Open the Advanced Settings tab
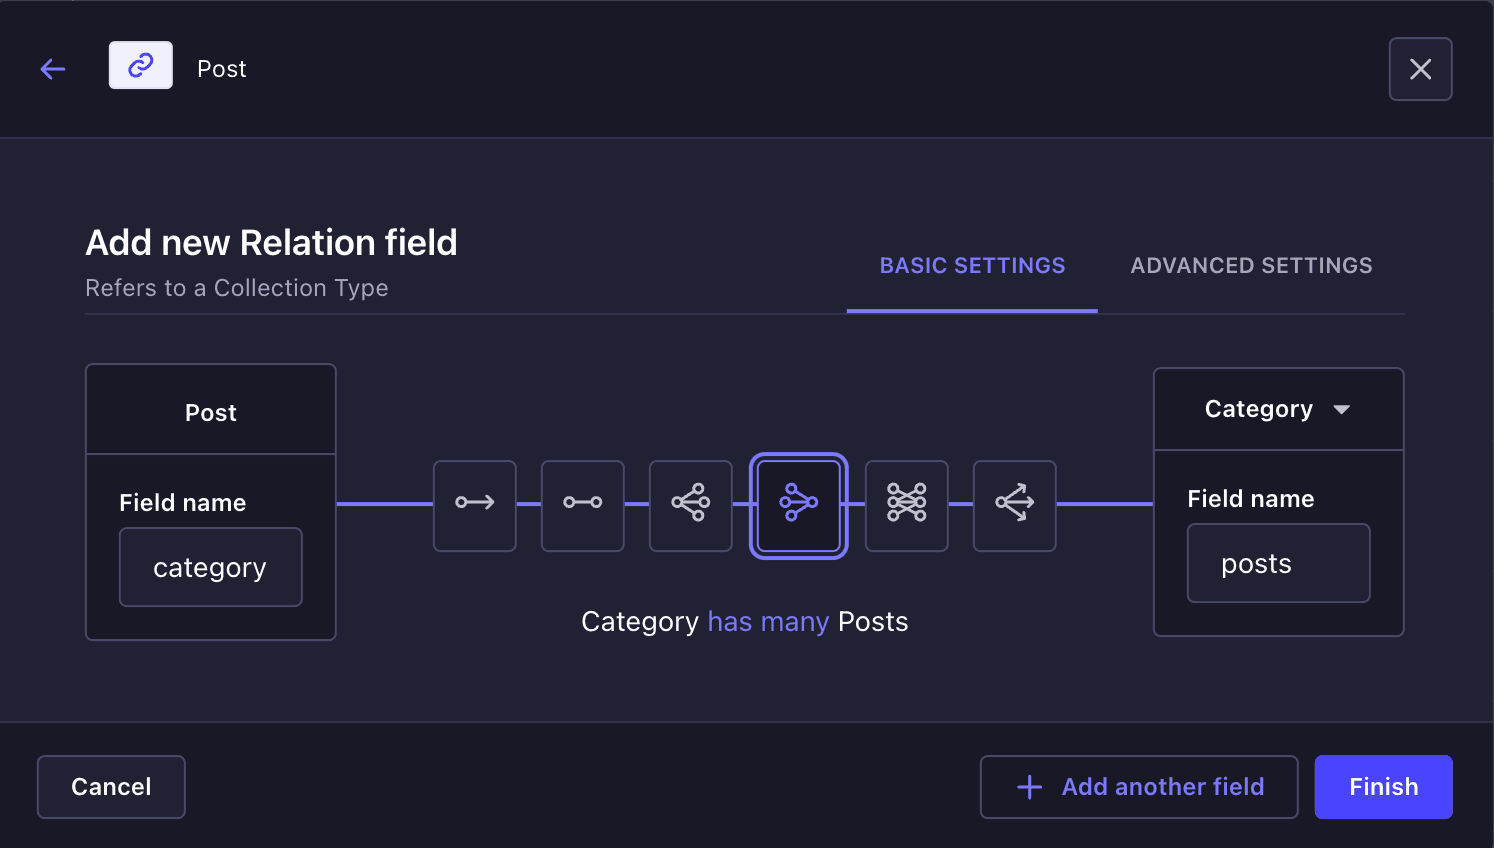This screenshot has height=848, width=1494. pos(1251,266)
